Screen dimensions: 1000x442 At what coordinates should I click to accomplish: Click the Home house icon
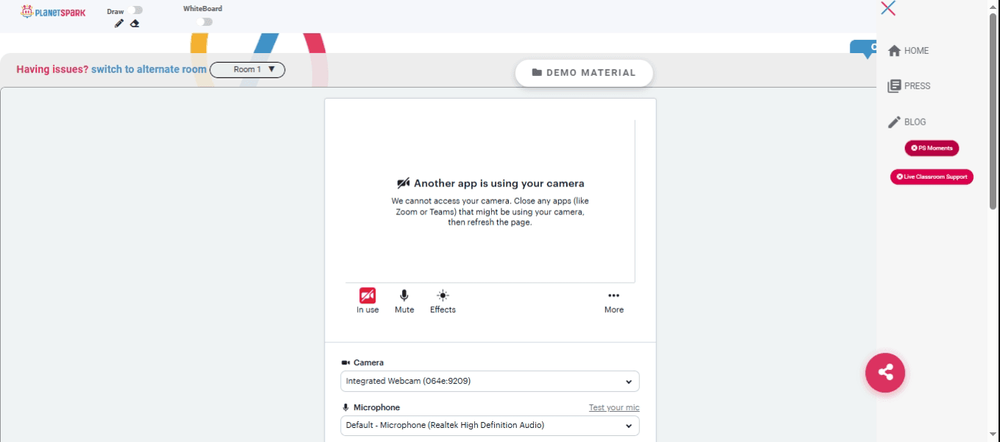coord(894,51)
